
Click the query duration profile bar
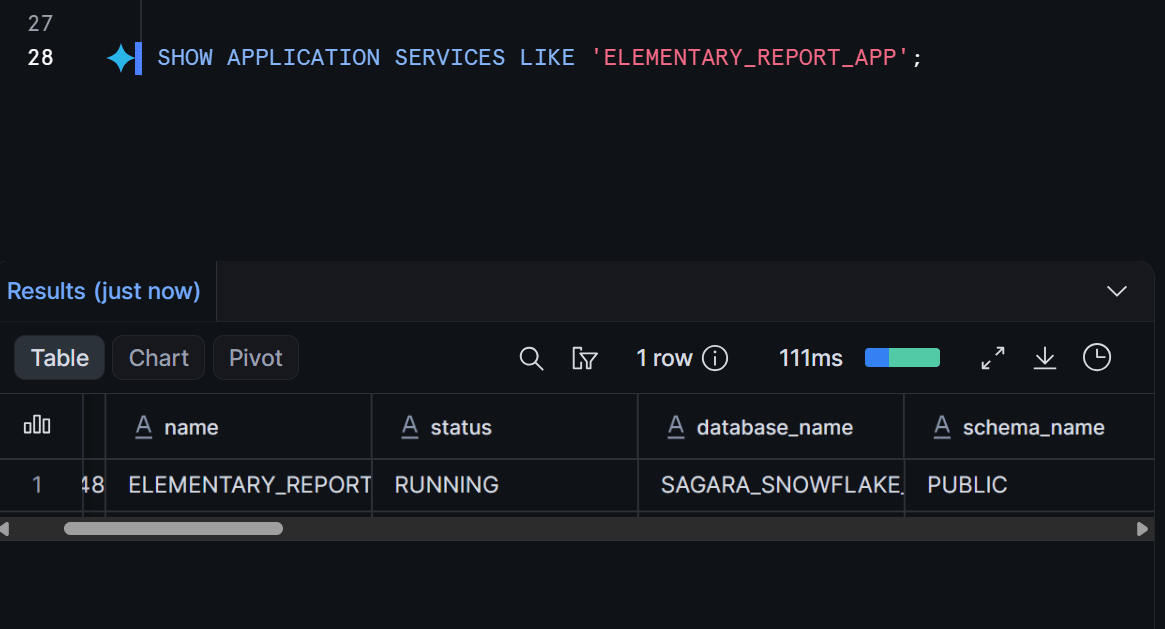tap(902, 358)
